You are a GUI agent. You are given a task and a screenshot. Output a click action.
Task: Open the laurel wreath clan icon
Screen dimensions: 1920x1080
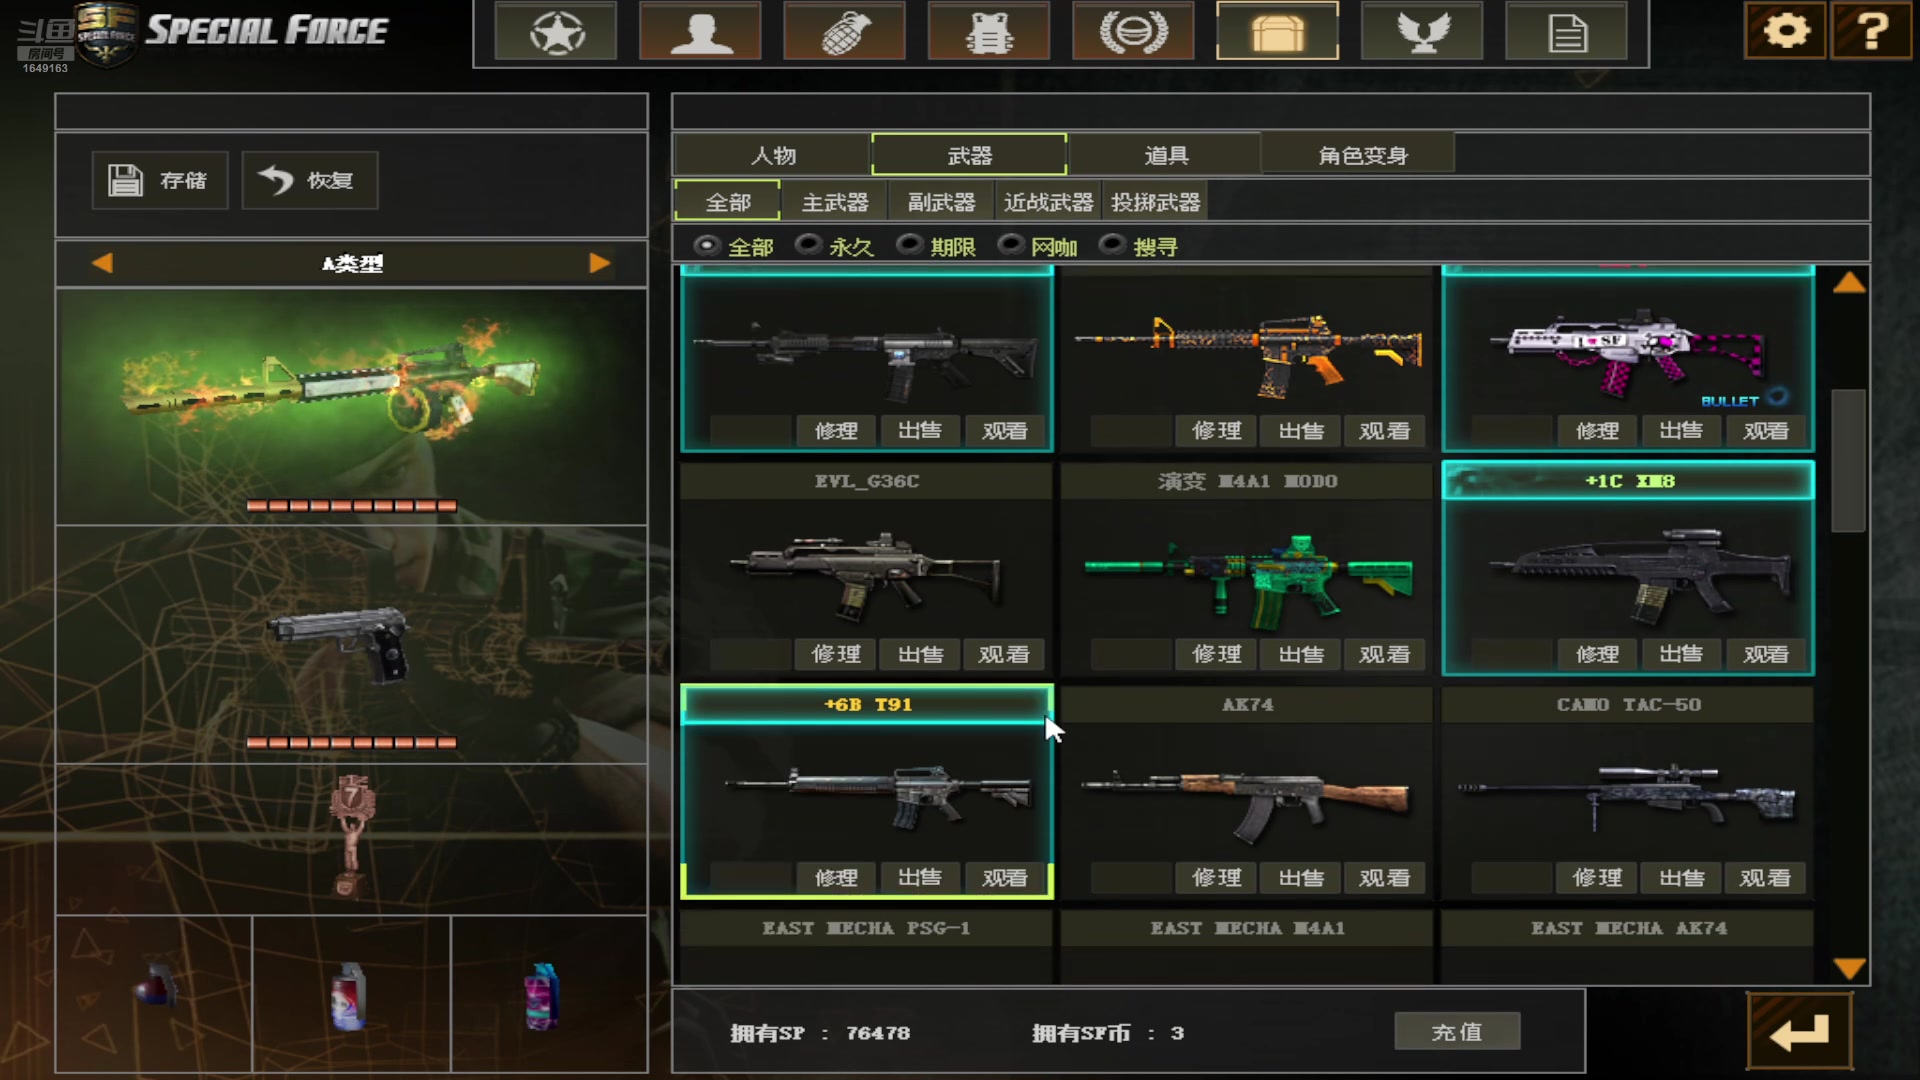[1133, 32]
